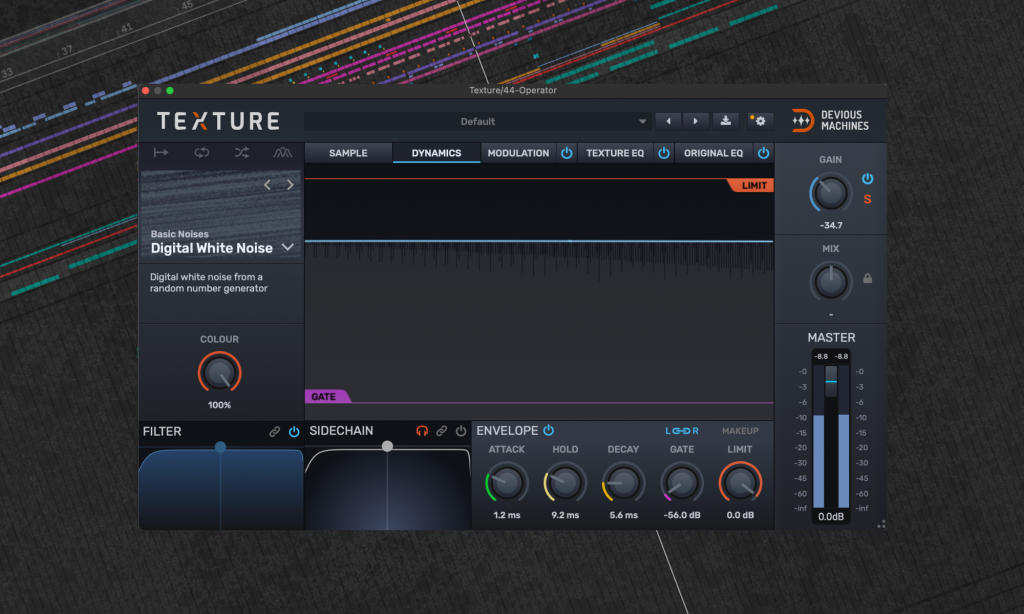Open settings via the gear icon
Screen dimensions: 1024x614
(x=759, y=121)
